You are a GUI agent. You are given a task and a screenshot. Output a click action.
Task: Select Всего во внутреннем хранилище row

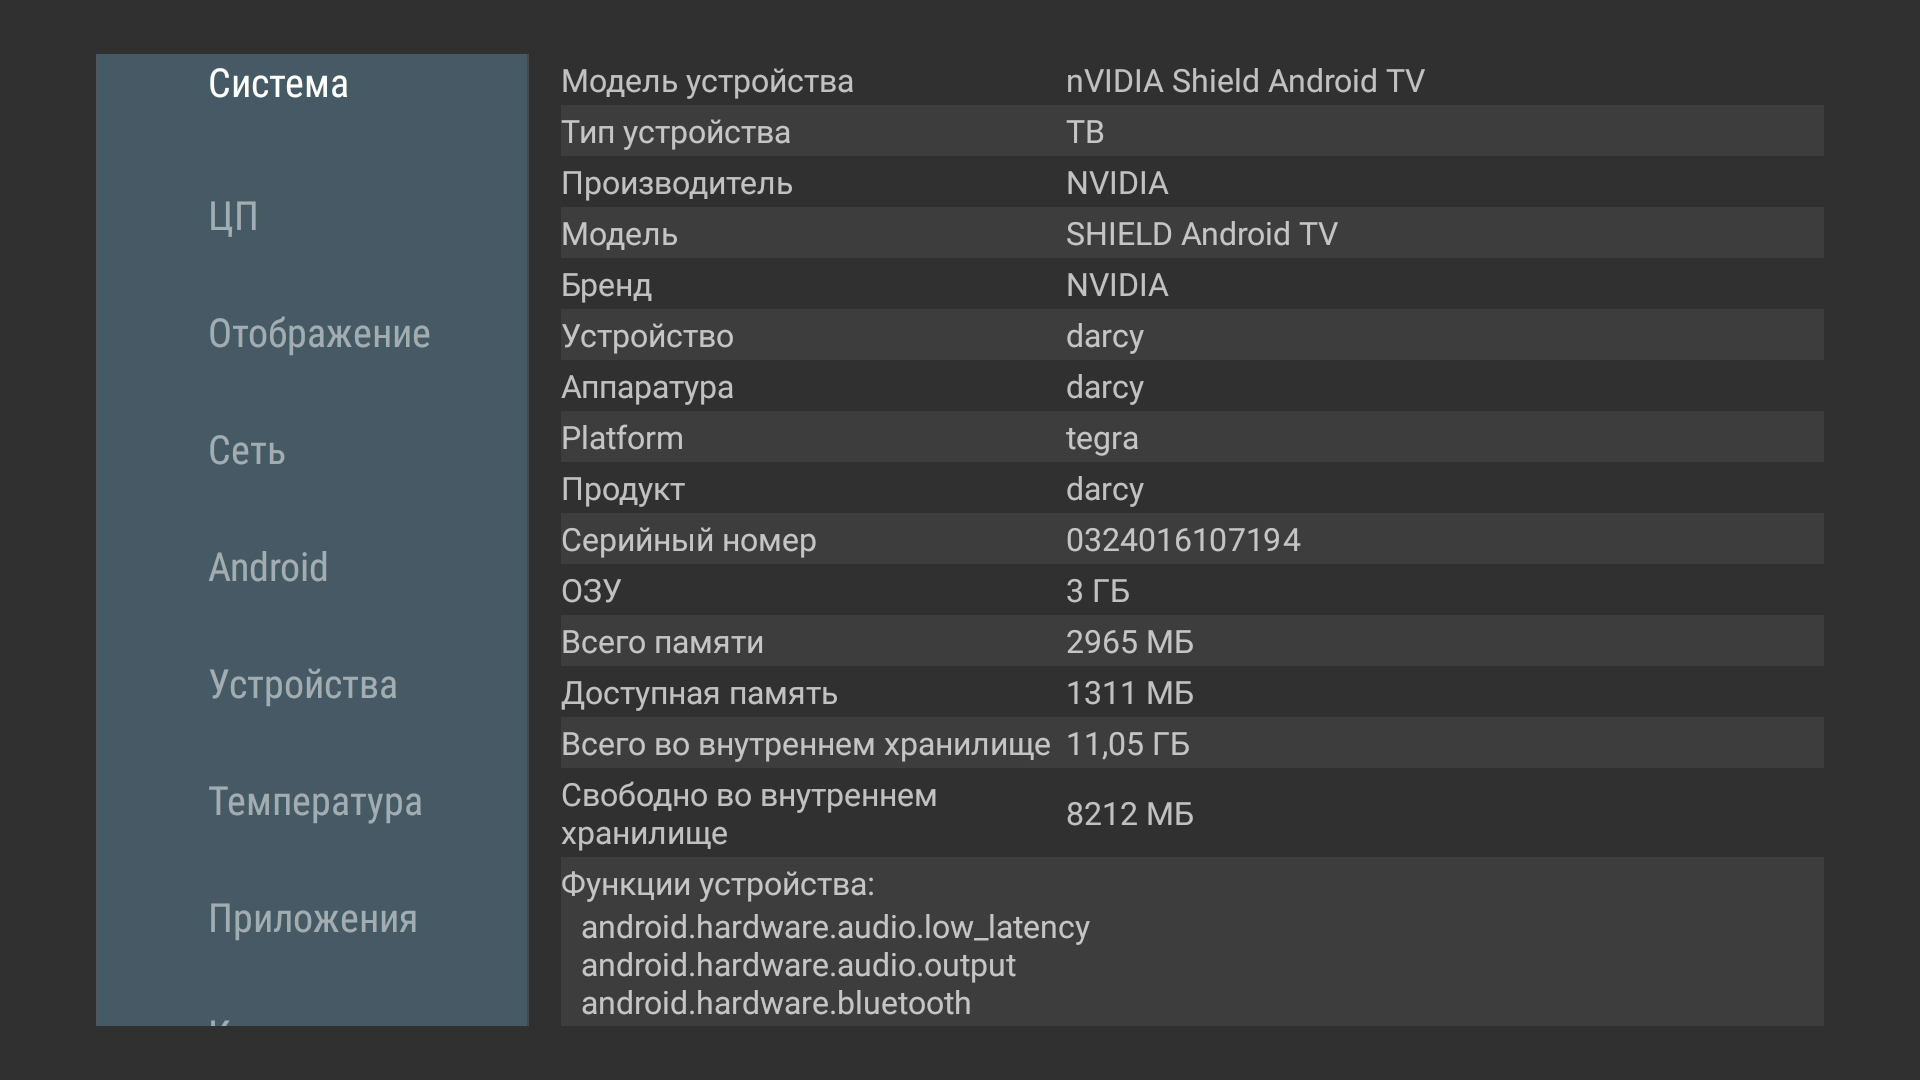(x=1190, y=744)
